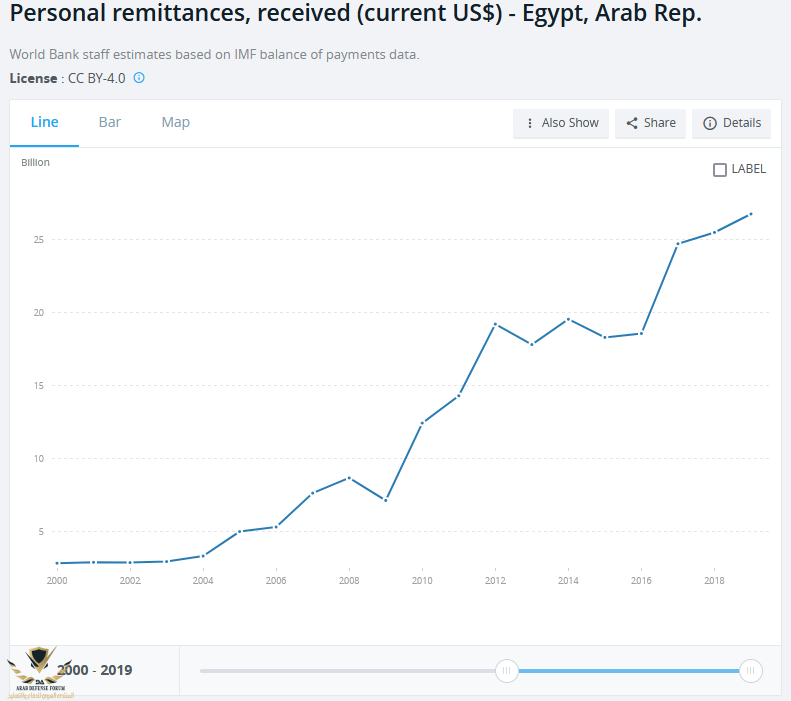Select the 2017 data point on the line

click(678, 244)
